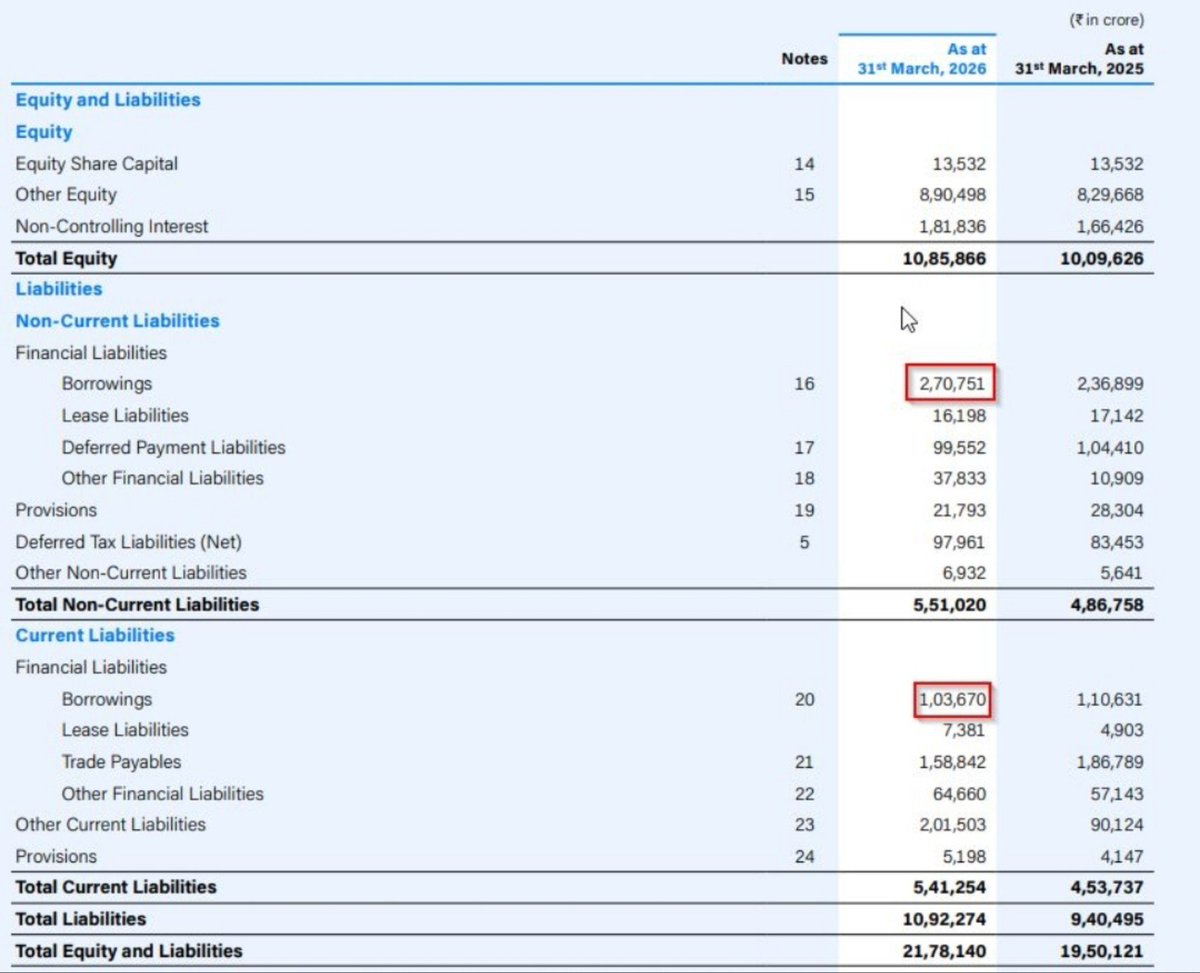Click the Total Liabilities 2025 value 9,40,495

click(1107, 920)
